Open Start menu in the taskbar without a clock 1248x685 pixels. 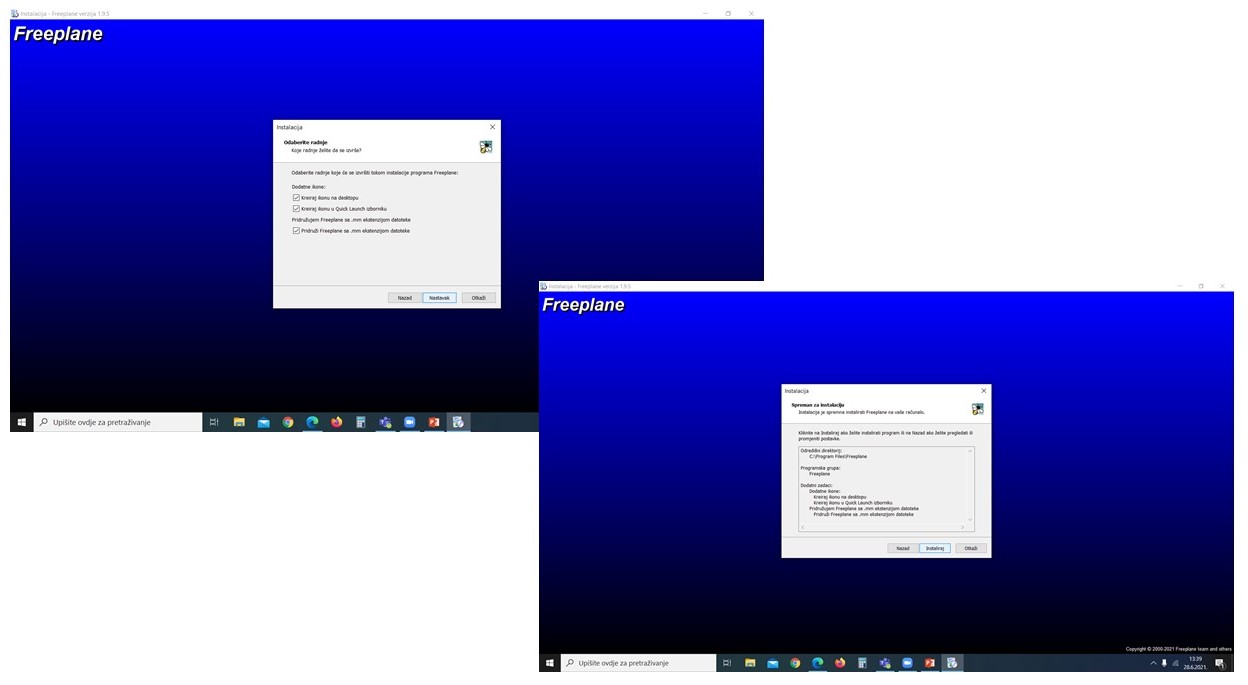(x=21, y=422)
